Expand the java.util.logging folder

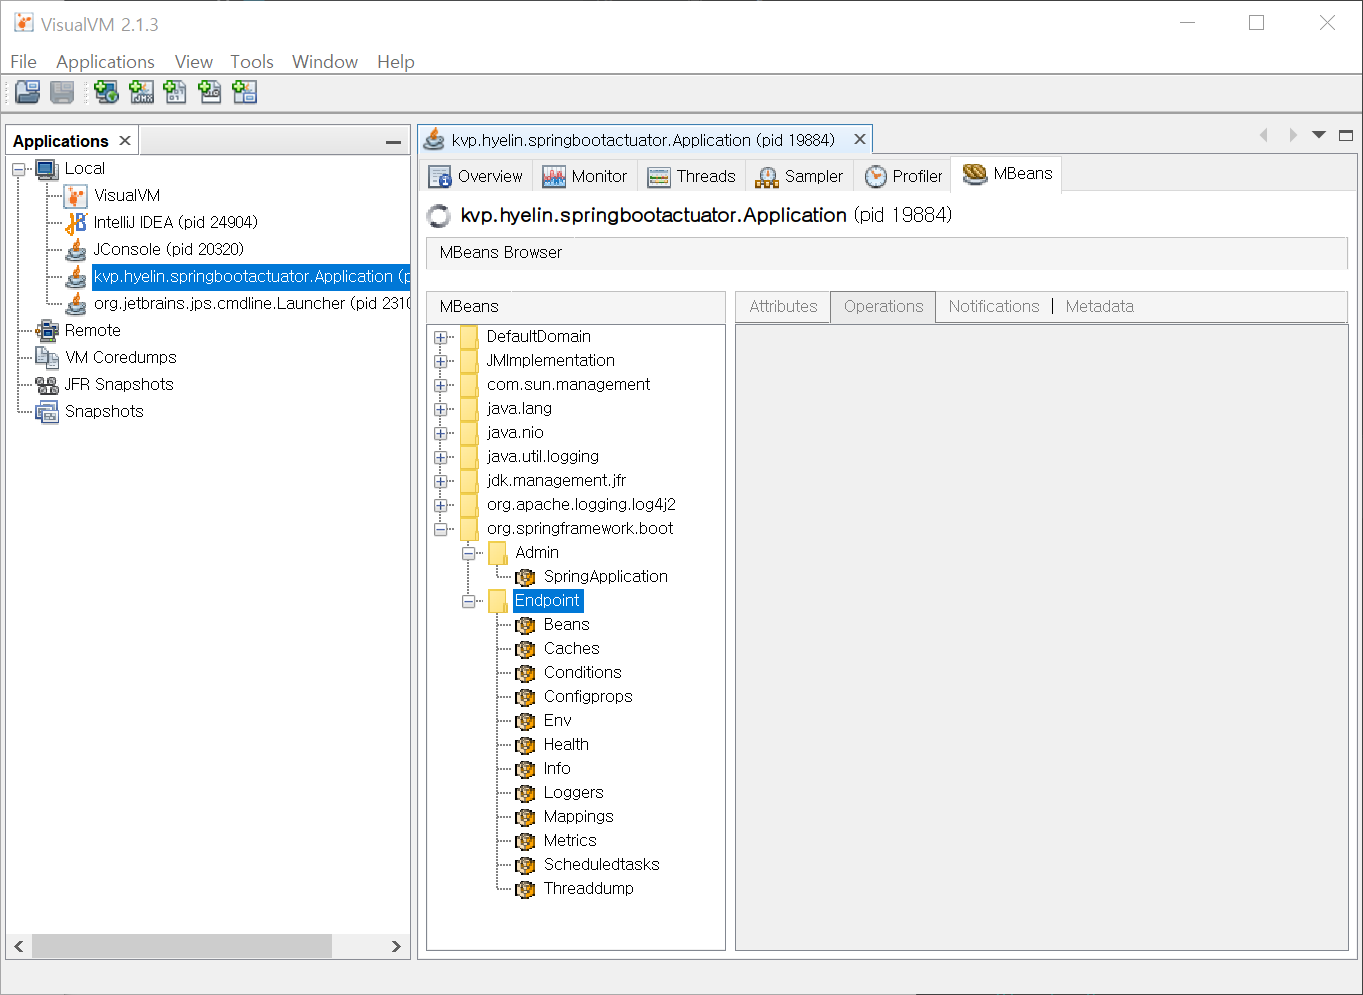coord(440,457)
